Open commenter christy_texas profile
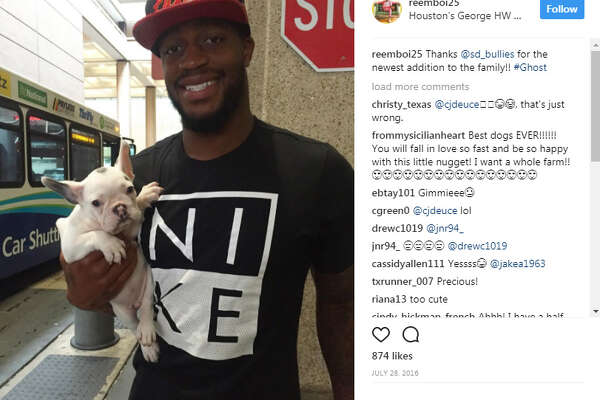Viewport: 600px width, 400px height. [x=401, y=104]
